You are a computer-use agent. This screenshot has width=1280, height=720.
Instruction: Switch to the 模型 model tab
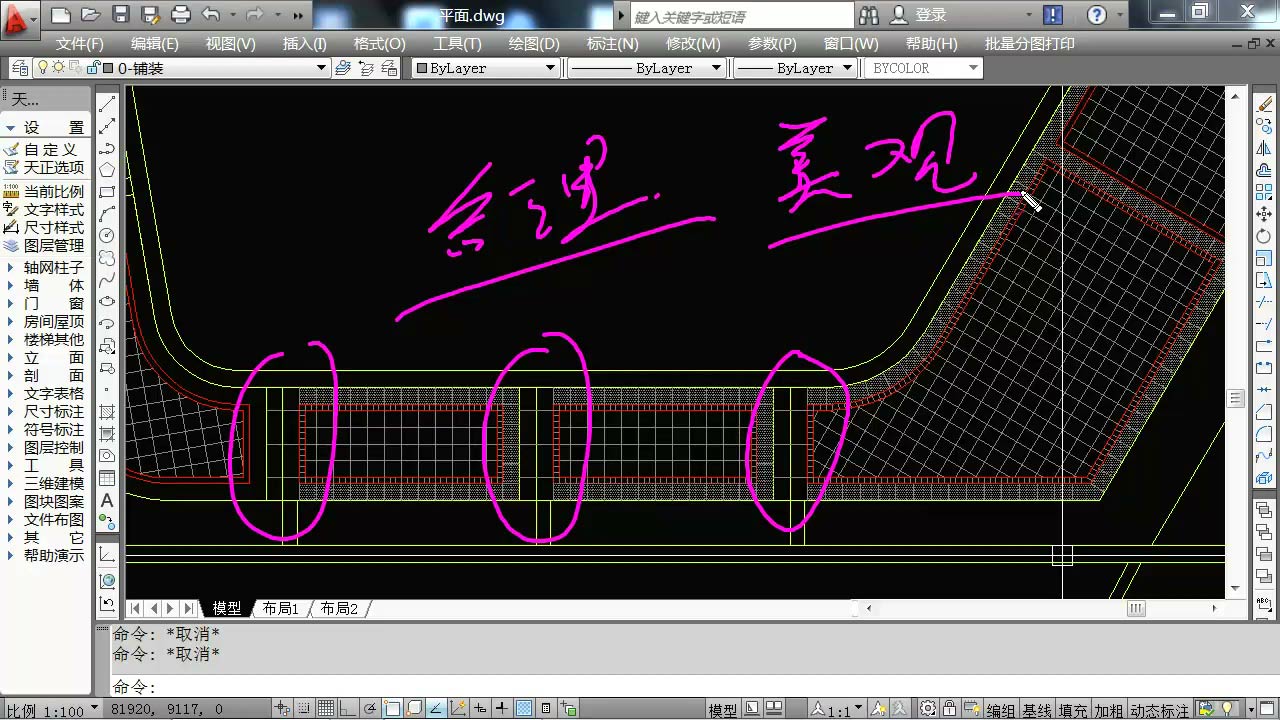[227, 608]
